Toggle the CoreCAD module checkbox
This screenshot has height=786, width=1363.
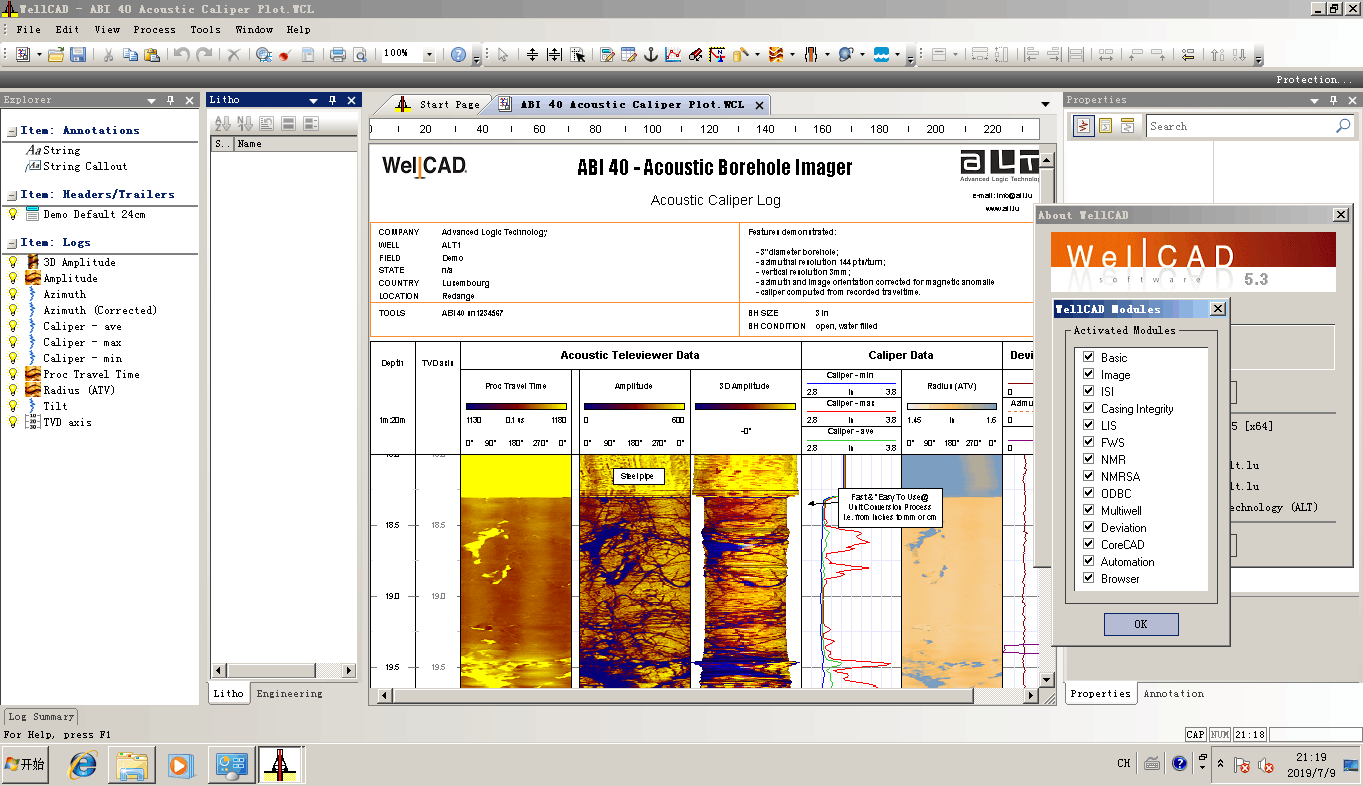coord(1089,544)
